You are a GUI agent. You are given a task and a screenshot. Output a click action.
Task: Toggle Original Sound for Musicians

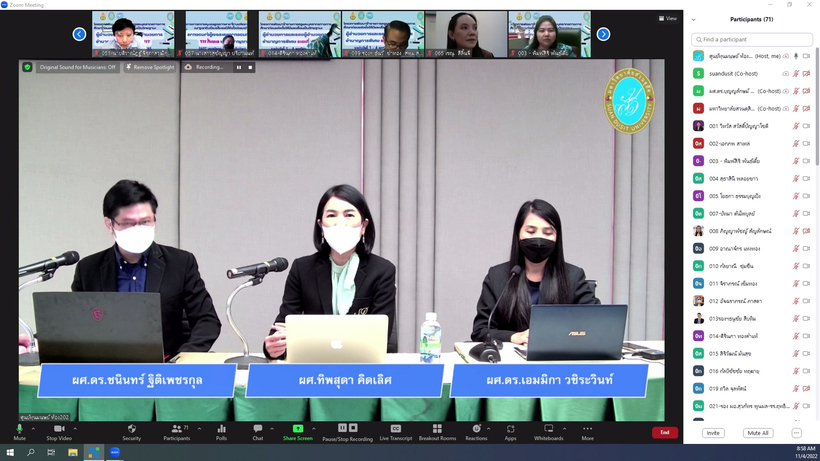(77, 67)
